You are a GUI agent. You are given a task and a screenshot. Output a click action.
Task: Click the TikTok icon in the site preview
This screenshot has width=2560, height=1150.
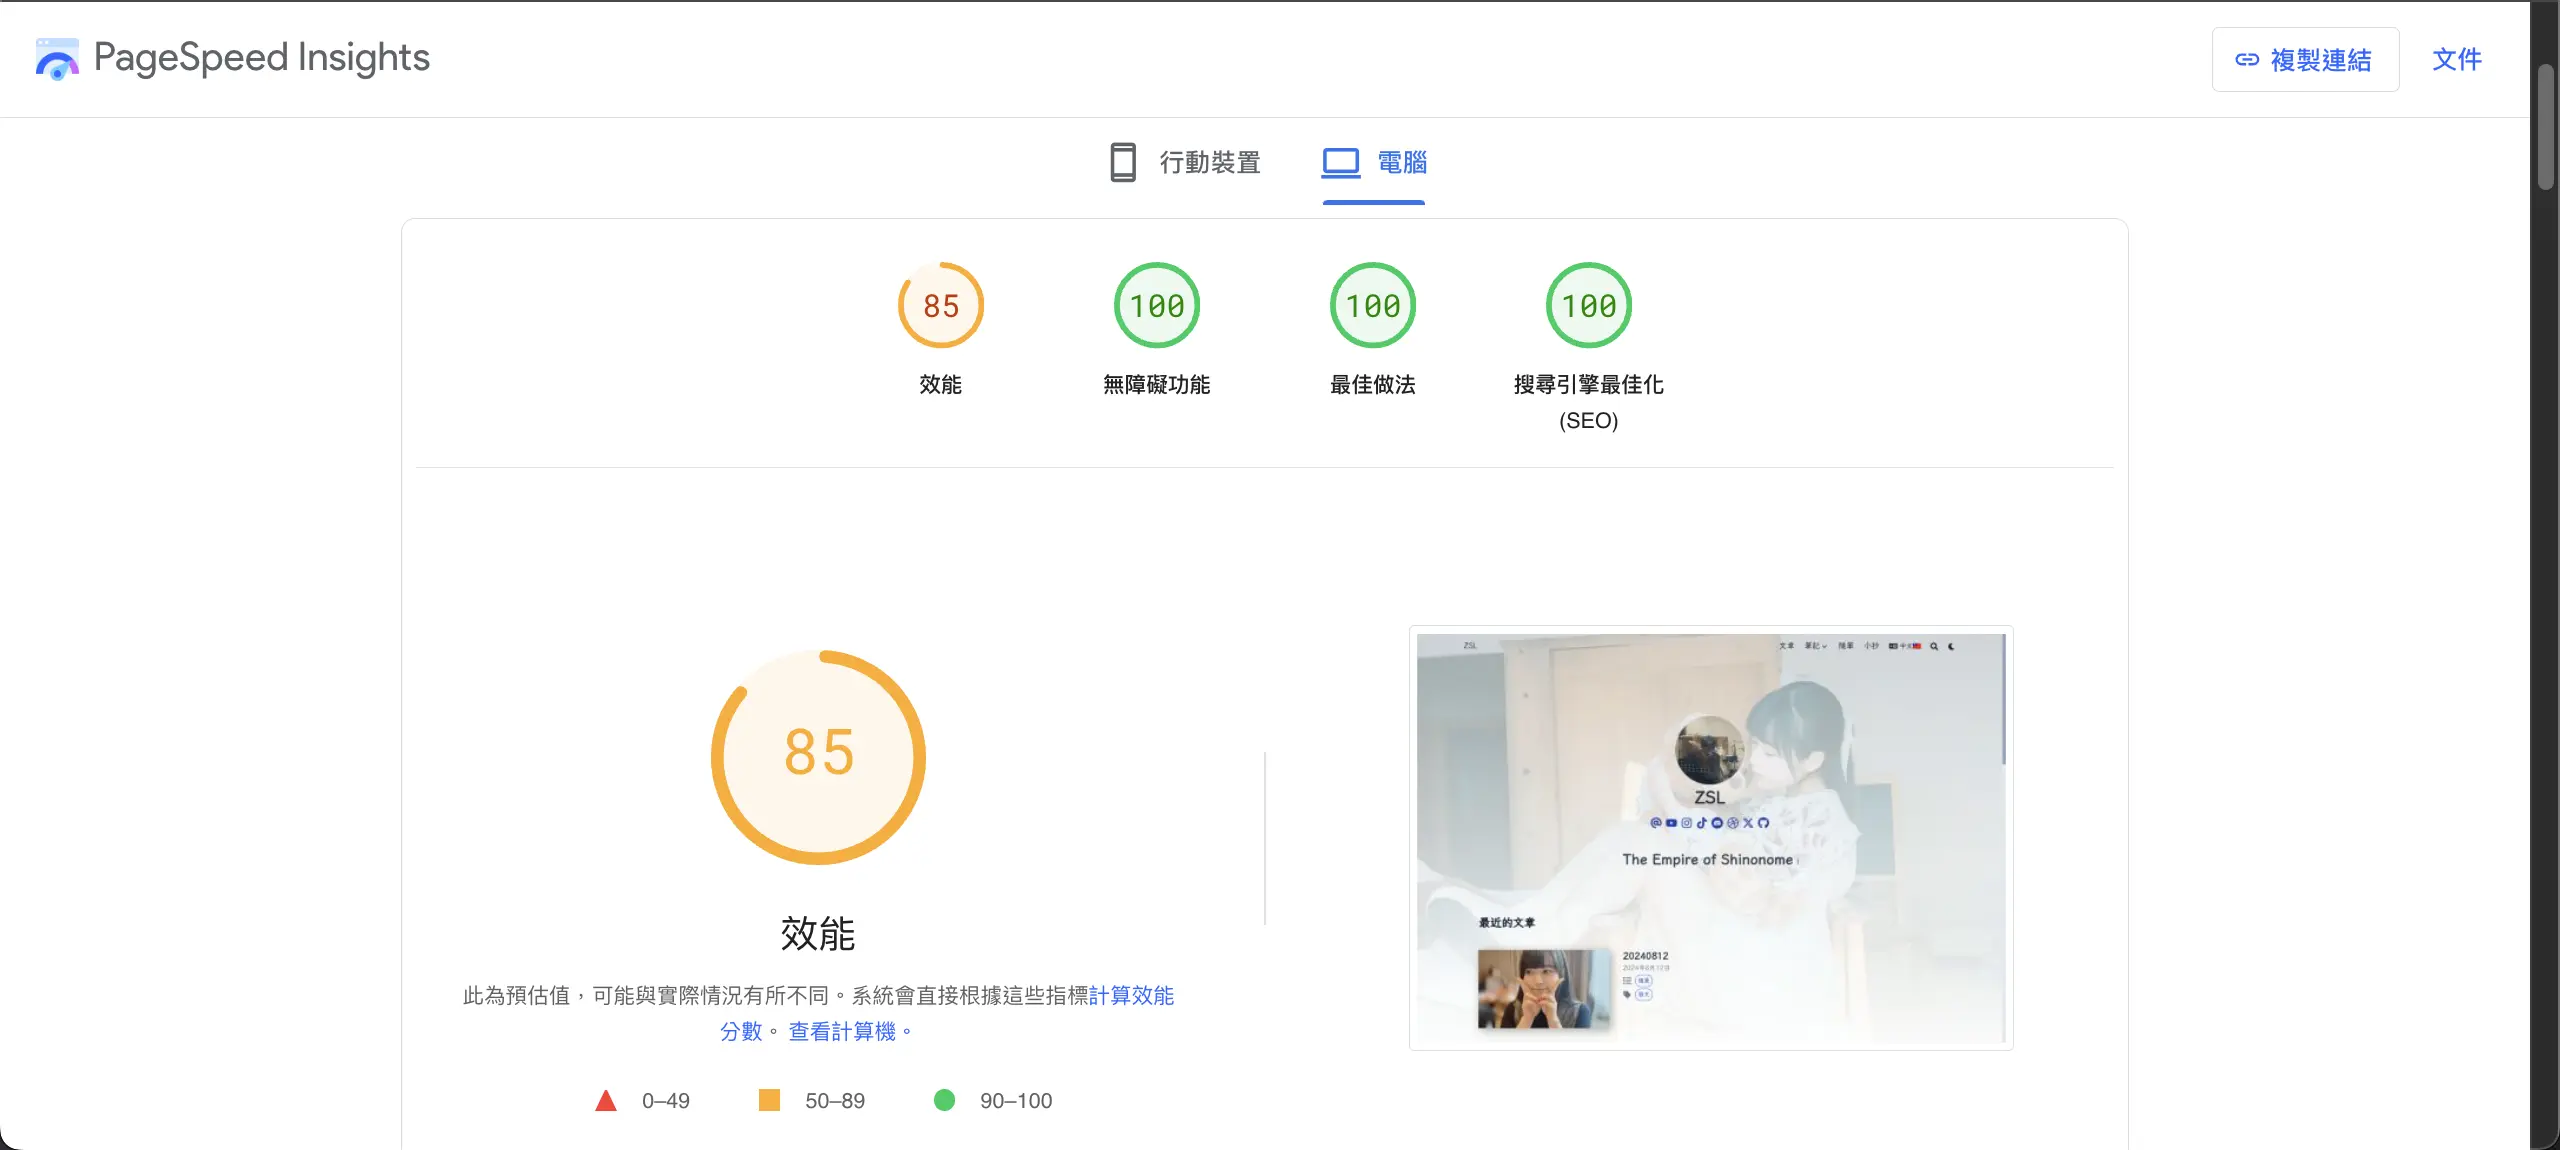click(1702, 823)
